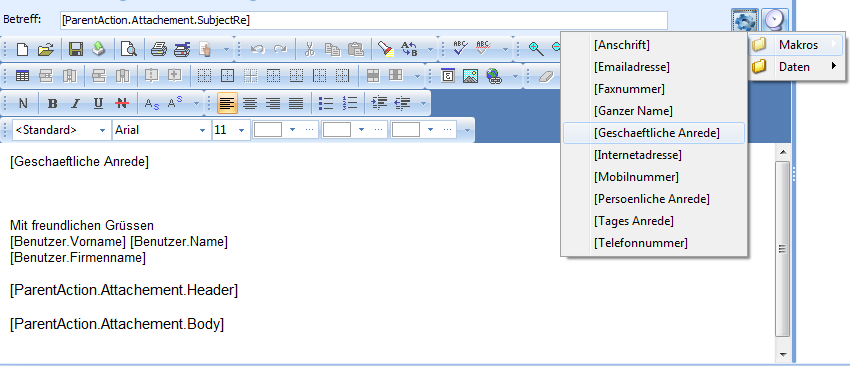Insert a table using table grid icon

pyautogui.click(x=22, y=76)
